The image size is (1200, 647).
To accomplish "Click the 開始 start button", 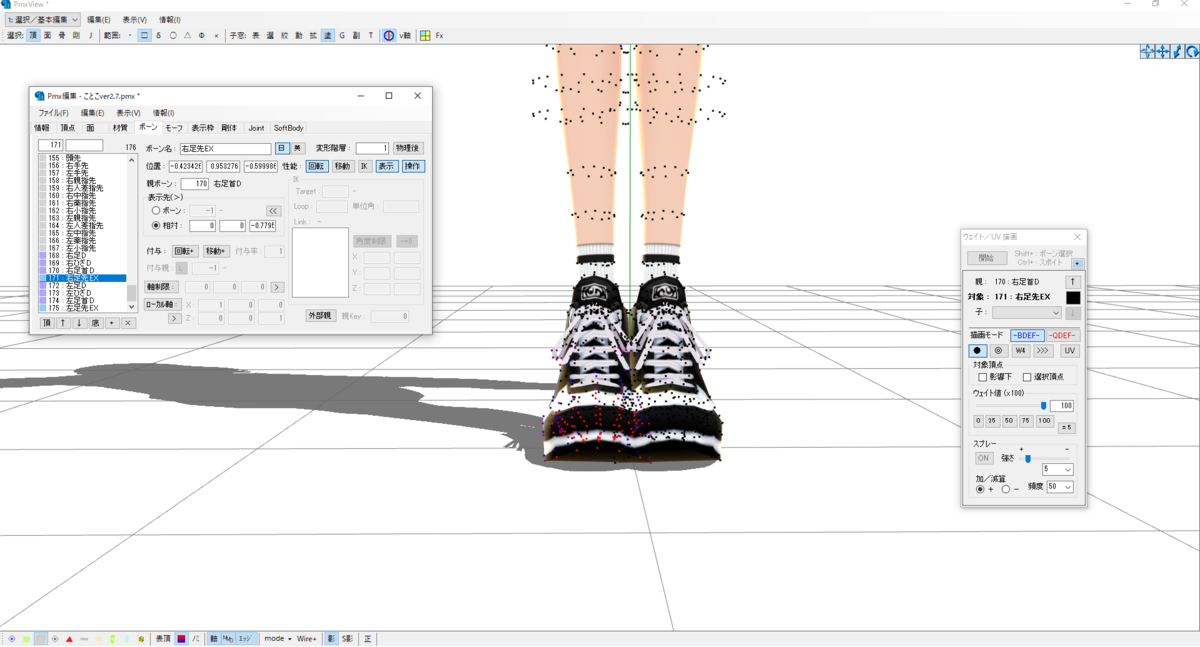I will 986,258.
